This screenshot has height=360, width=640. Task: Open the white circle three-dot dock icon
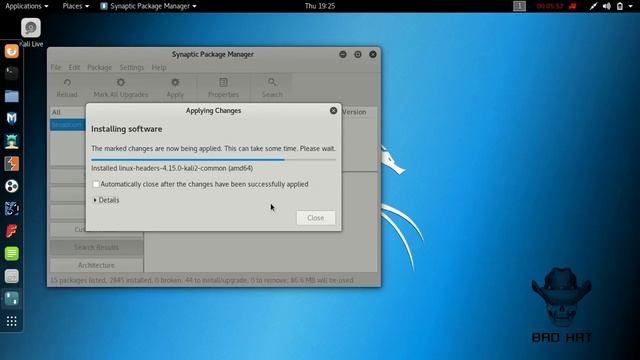click(11, 186)
